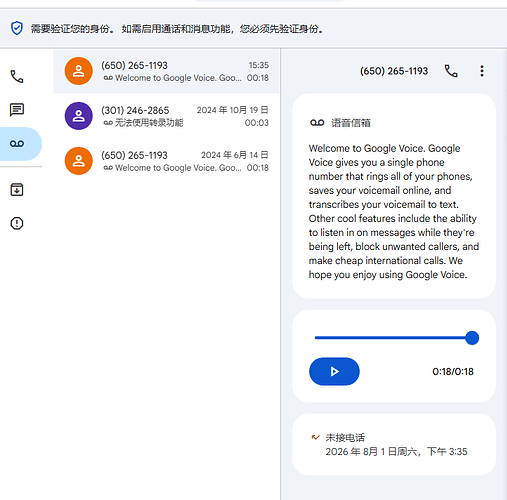Click the (650) 265-1193 header number
507x500 pixels.
pyautogui.click(x=394, y=71)
